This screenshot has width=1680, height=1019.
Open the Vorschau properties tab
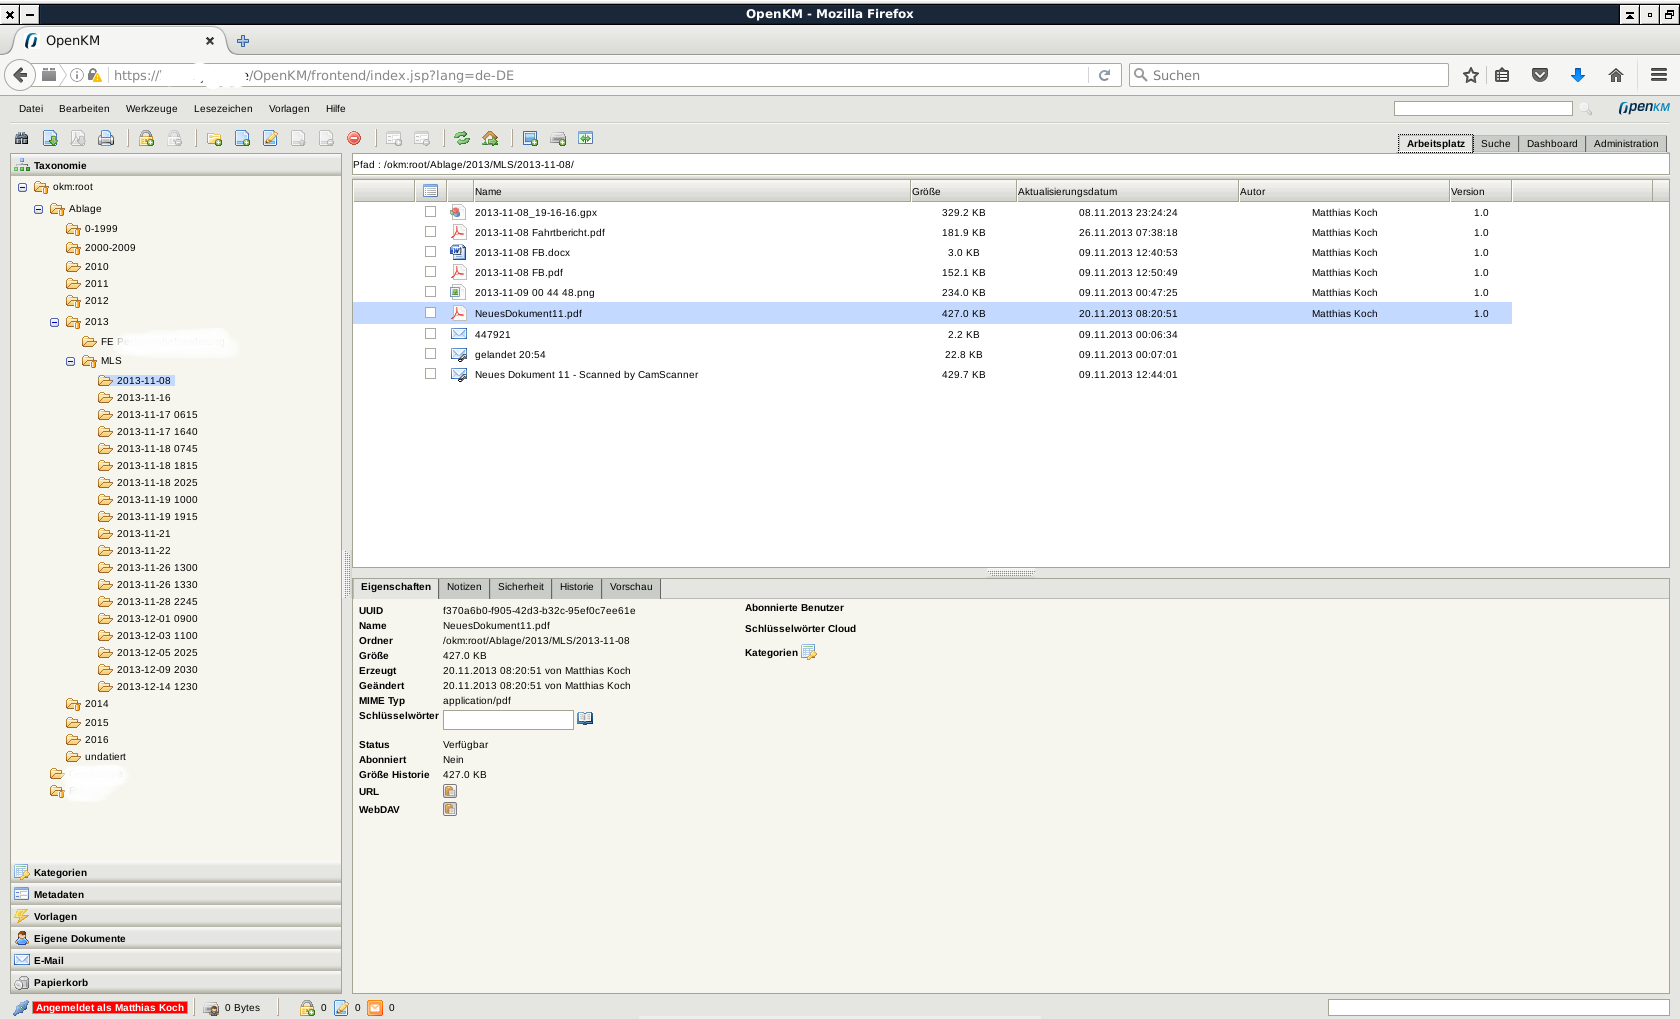[x=630, y=587]
